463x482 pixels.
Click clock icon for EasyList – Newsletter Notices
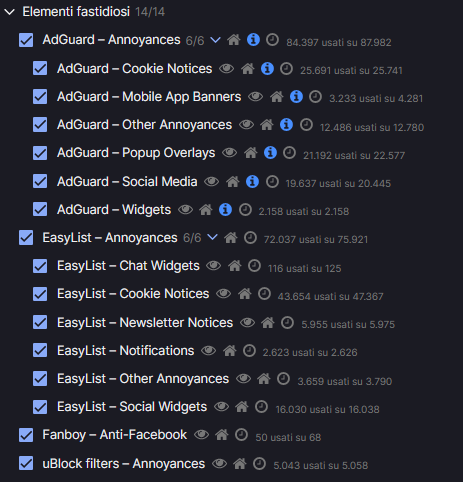tap(287, 322)
